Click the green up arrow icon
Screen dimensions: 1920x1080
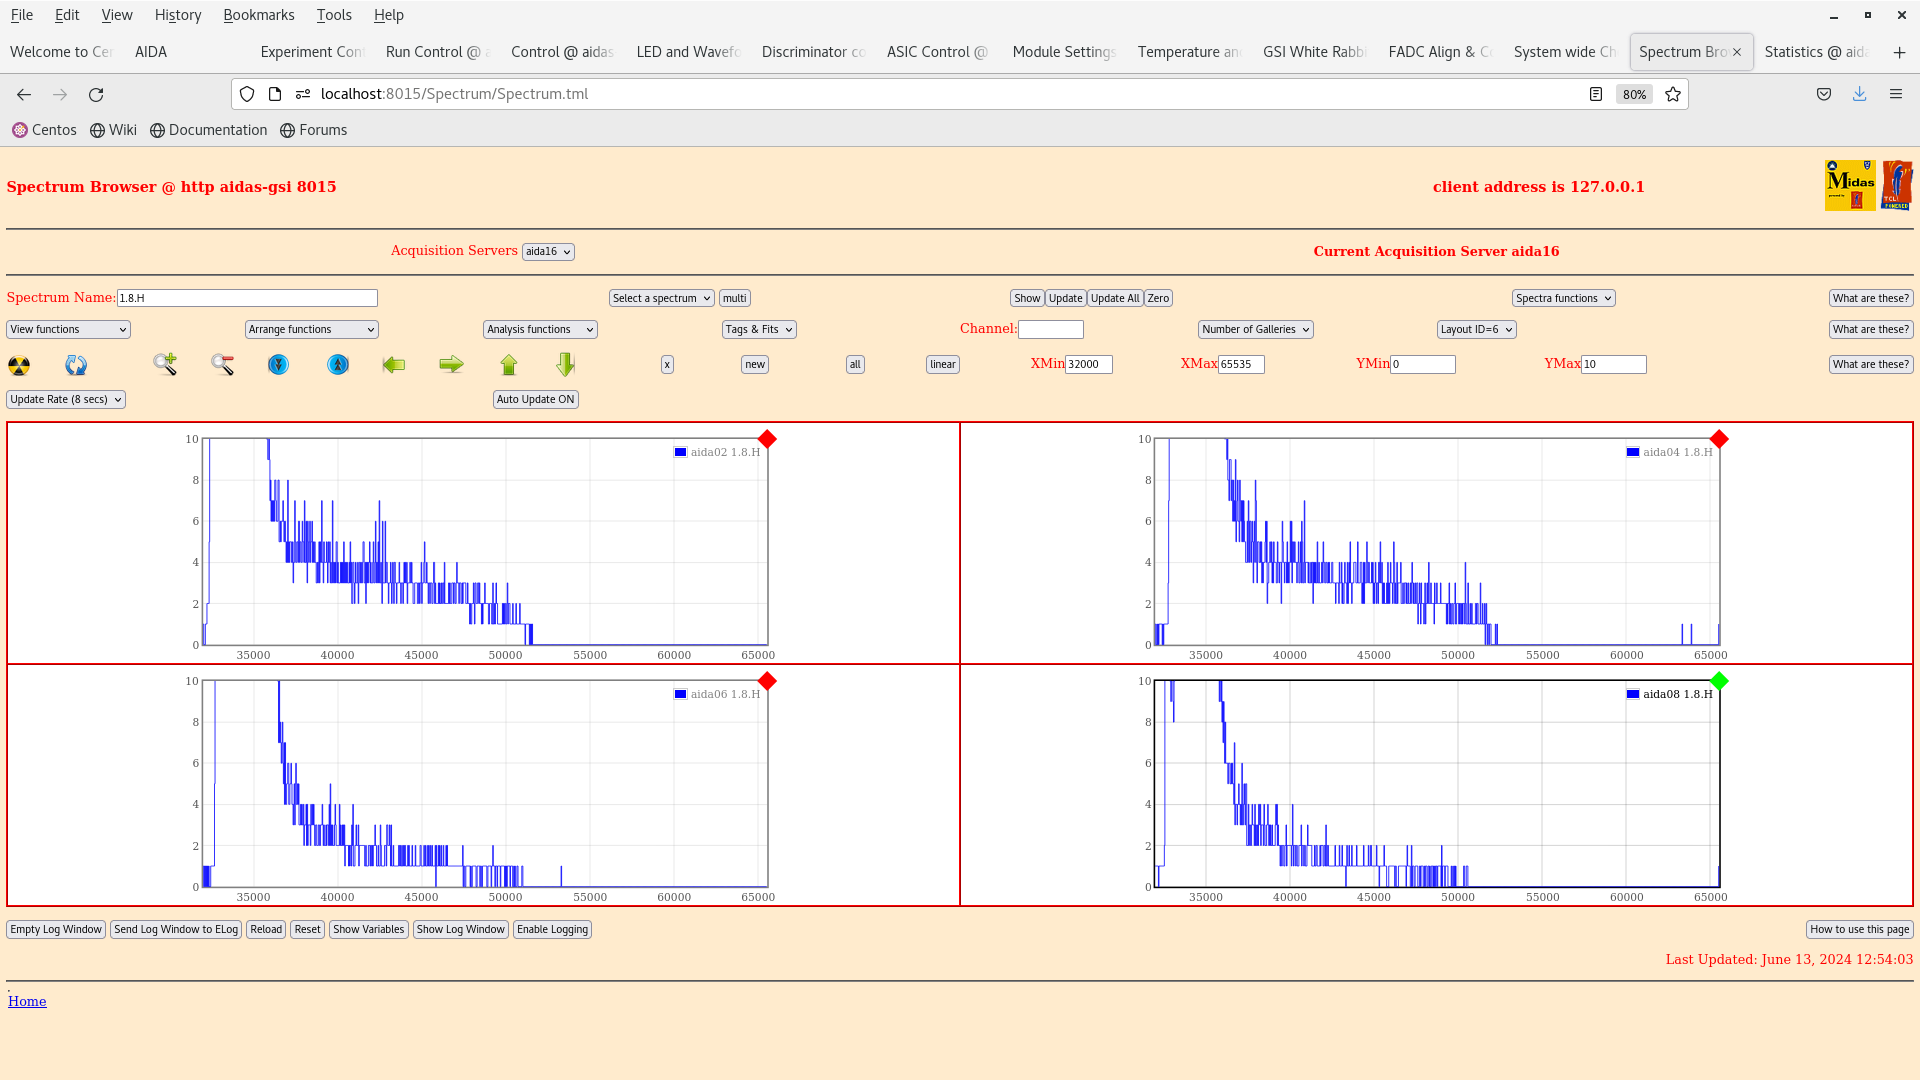[x=509, y=365]
